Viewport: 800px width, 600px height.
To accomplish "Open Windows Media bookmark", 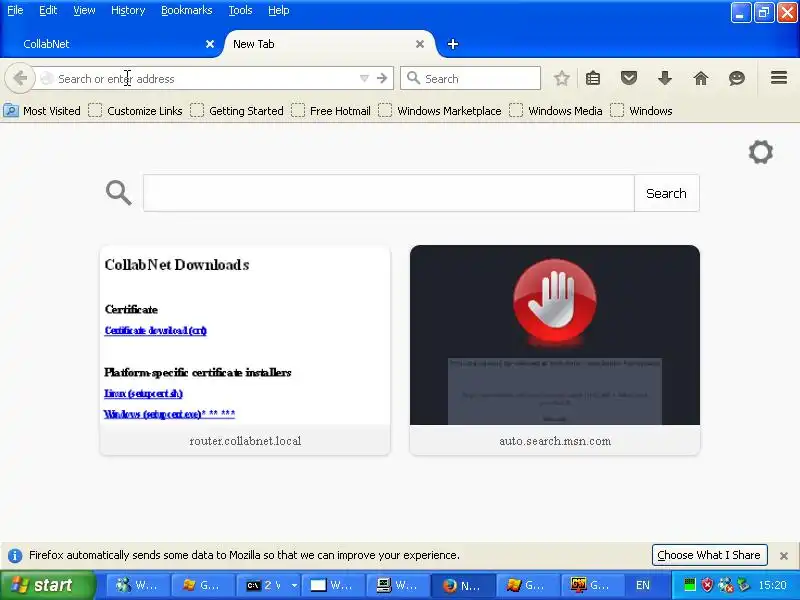I will point(556,111).
